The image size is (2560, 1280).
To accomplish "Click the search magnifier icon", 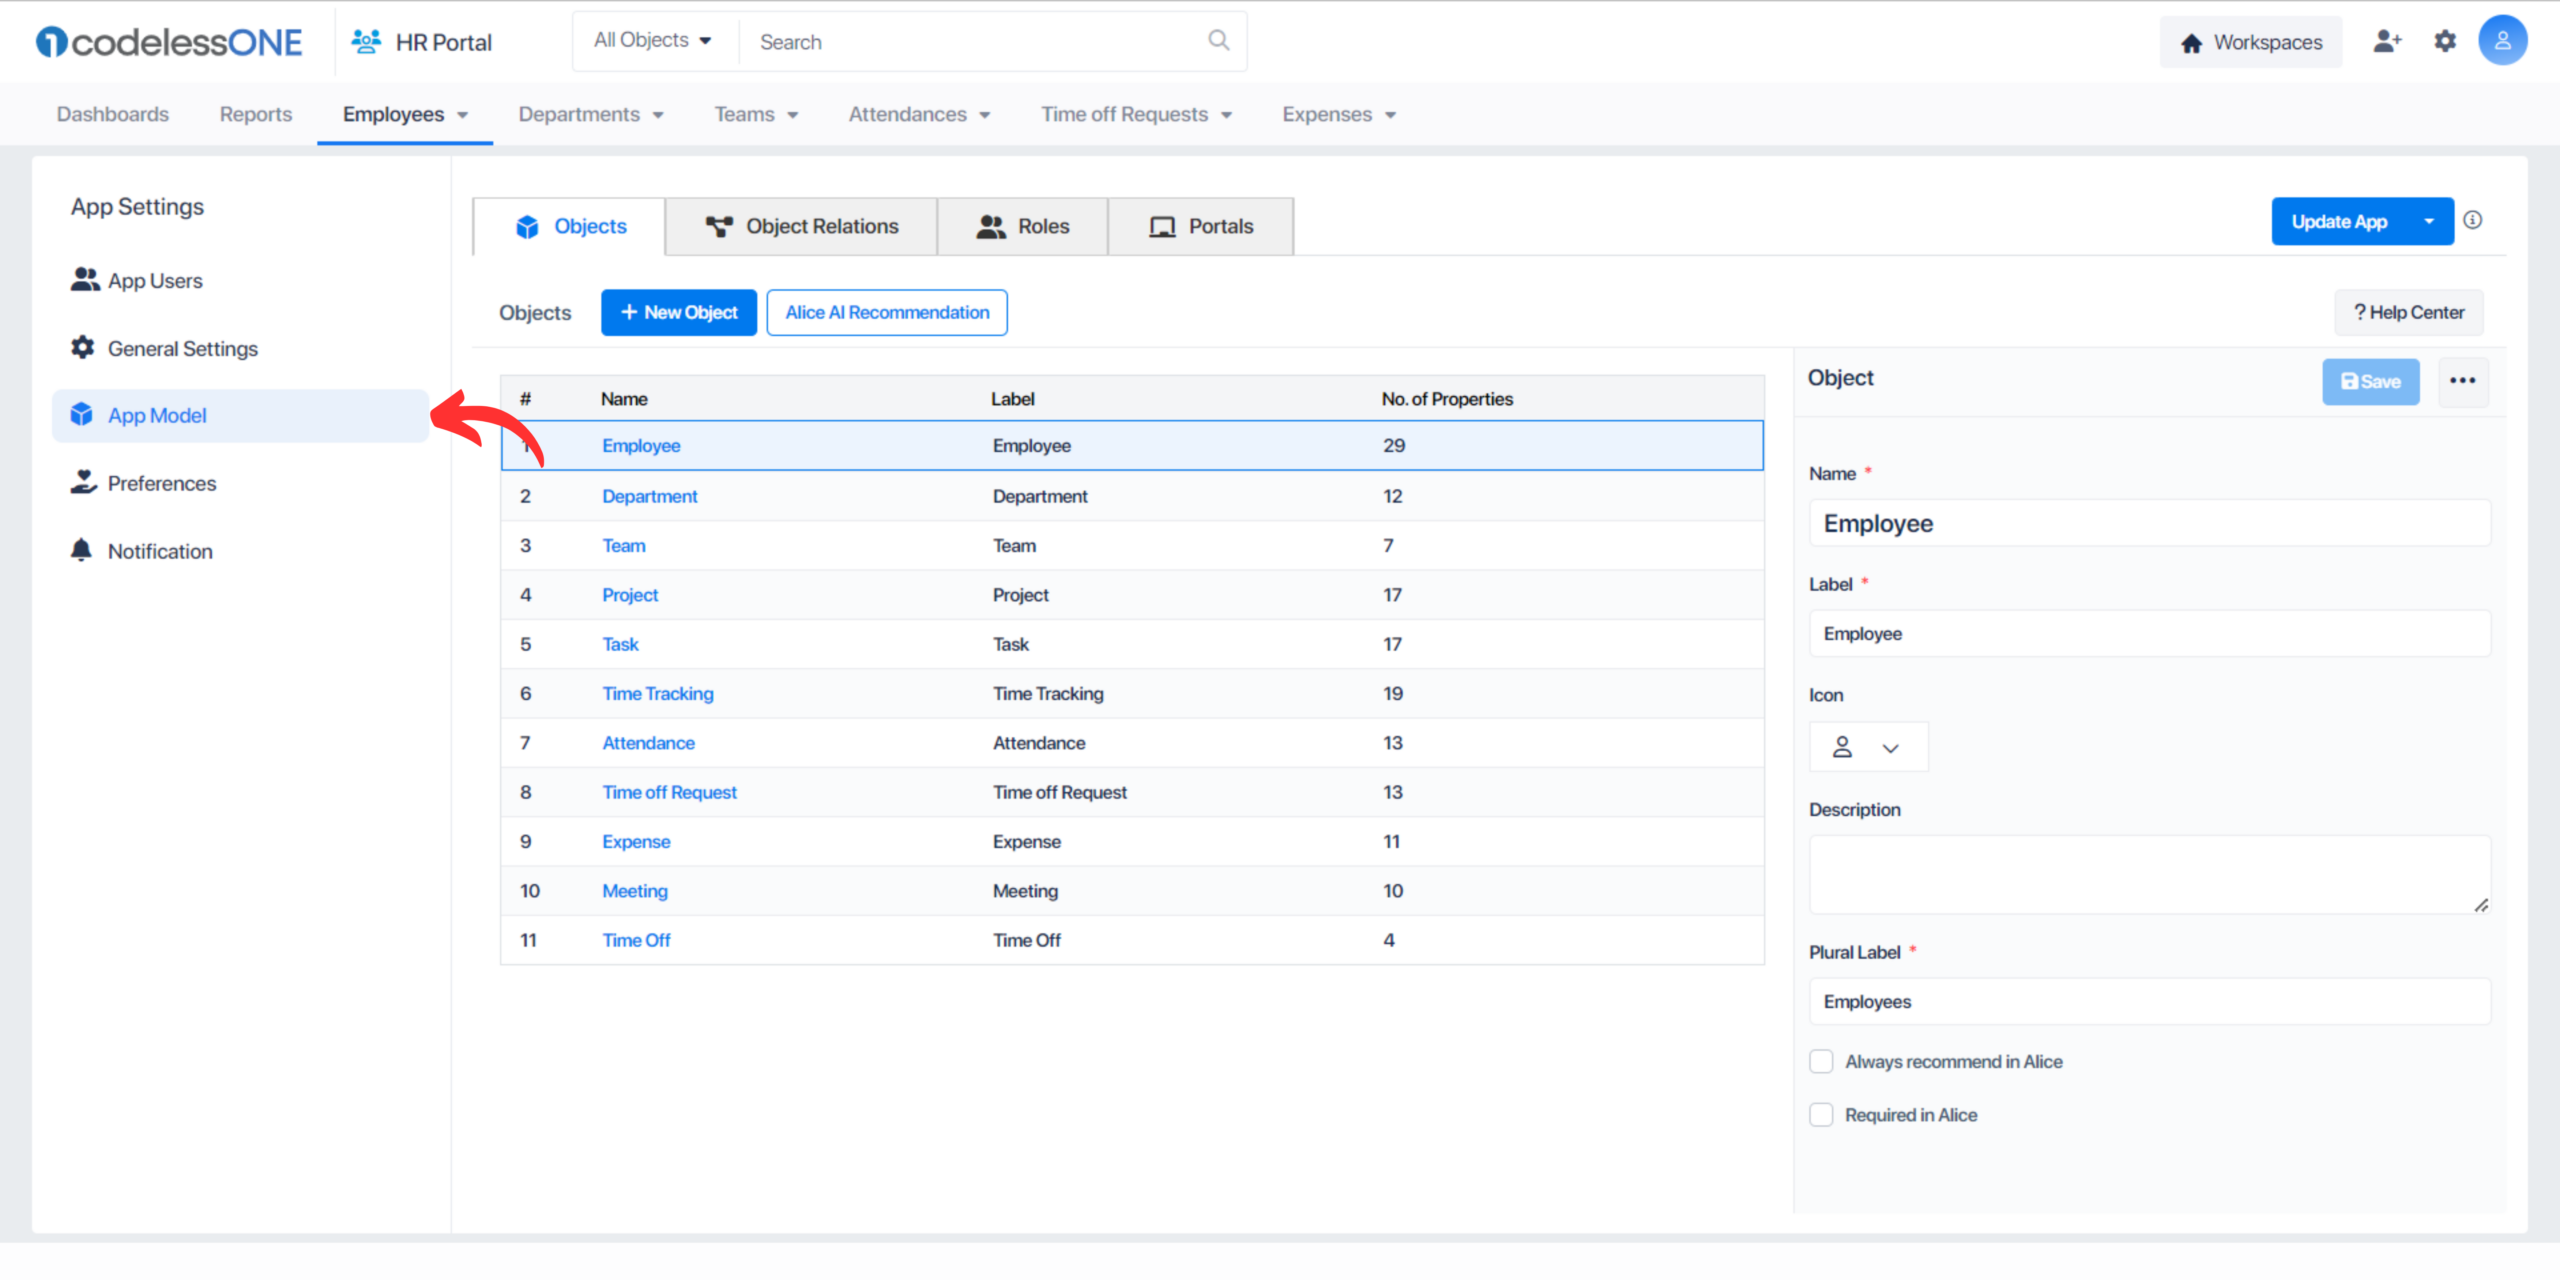I will coord(1218,40).
